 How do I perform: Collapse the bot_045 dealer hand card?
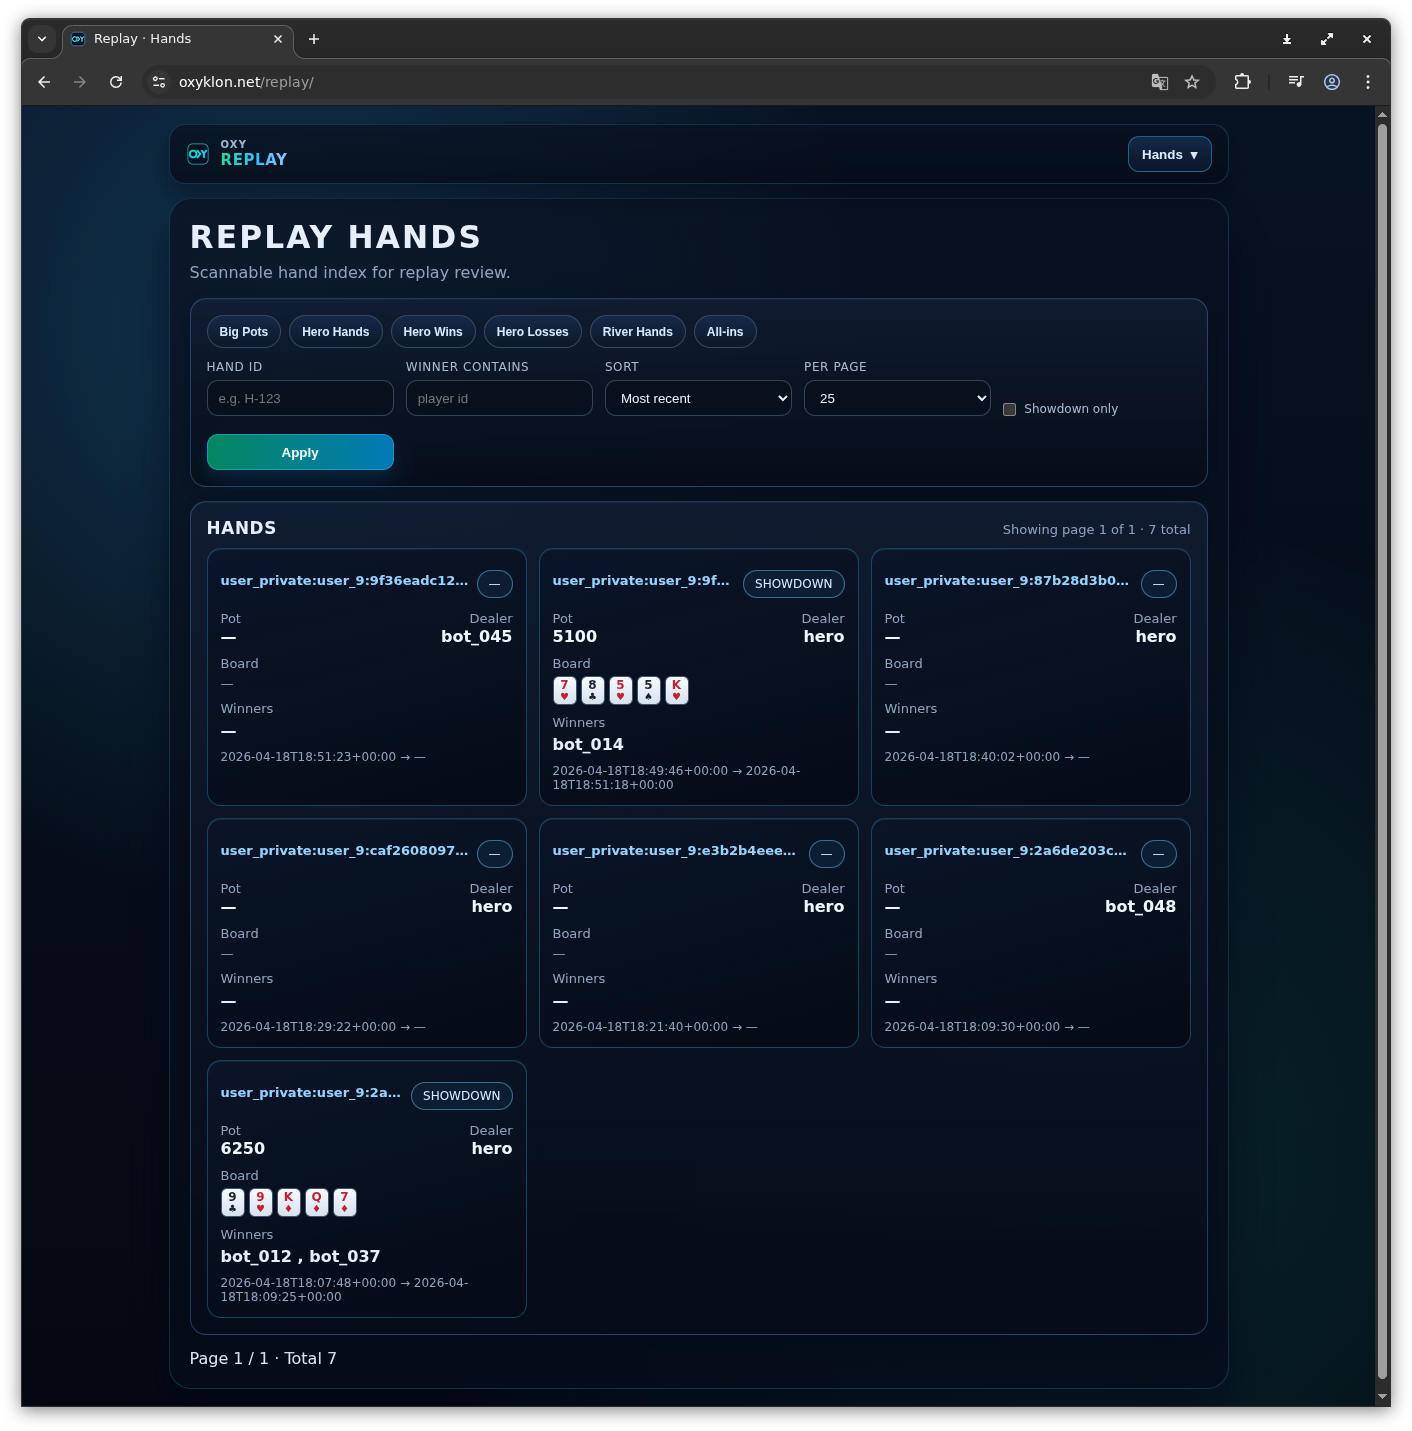pos(494,583)
